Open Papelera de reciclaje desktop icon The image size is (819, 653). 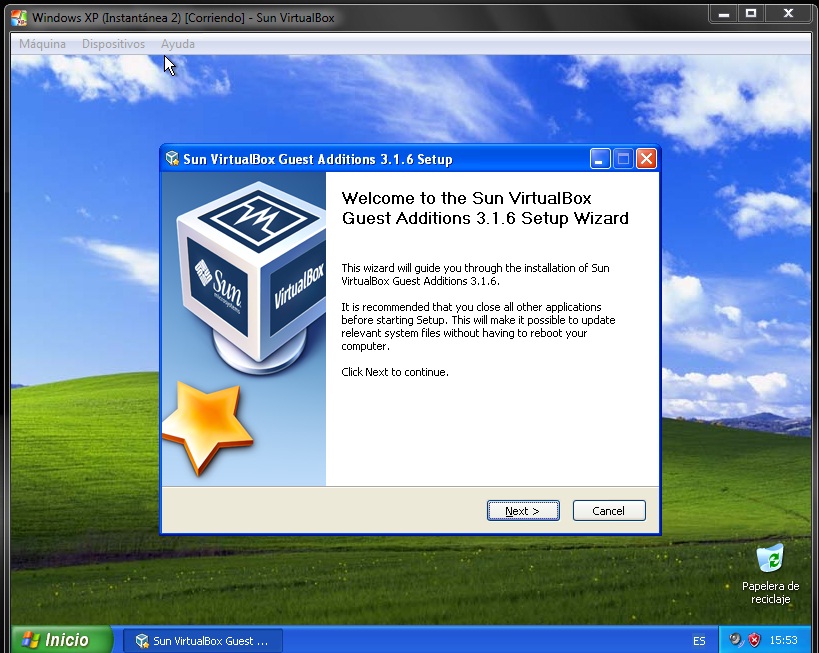[770, 574]
